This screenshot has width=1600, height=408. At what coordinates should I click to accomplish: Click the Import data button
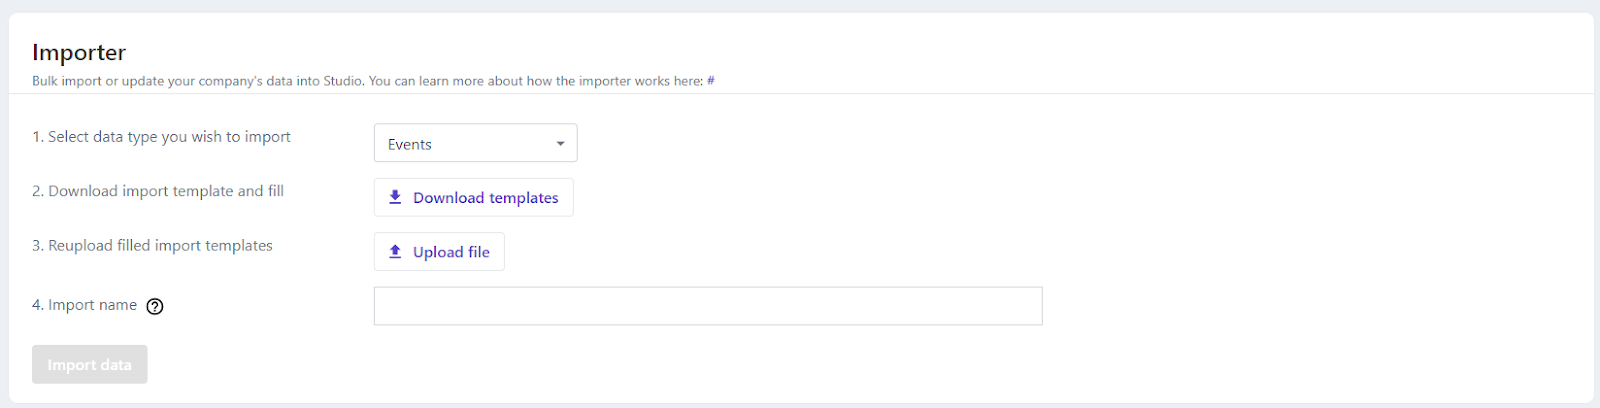(x=89, y=364)
